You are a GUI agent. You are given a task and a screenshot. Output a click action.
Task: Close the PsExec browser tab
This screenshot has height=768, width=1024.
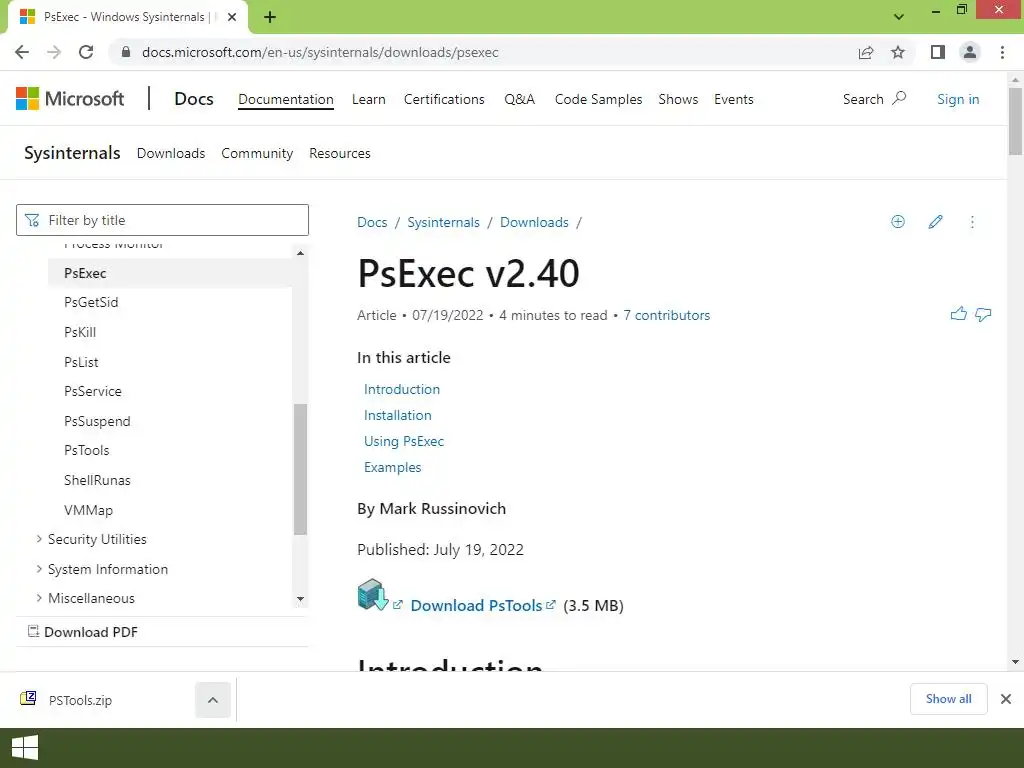(232, 17)
